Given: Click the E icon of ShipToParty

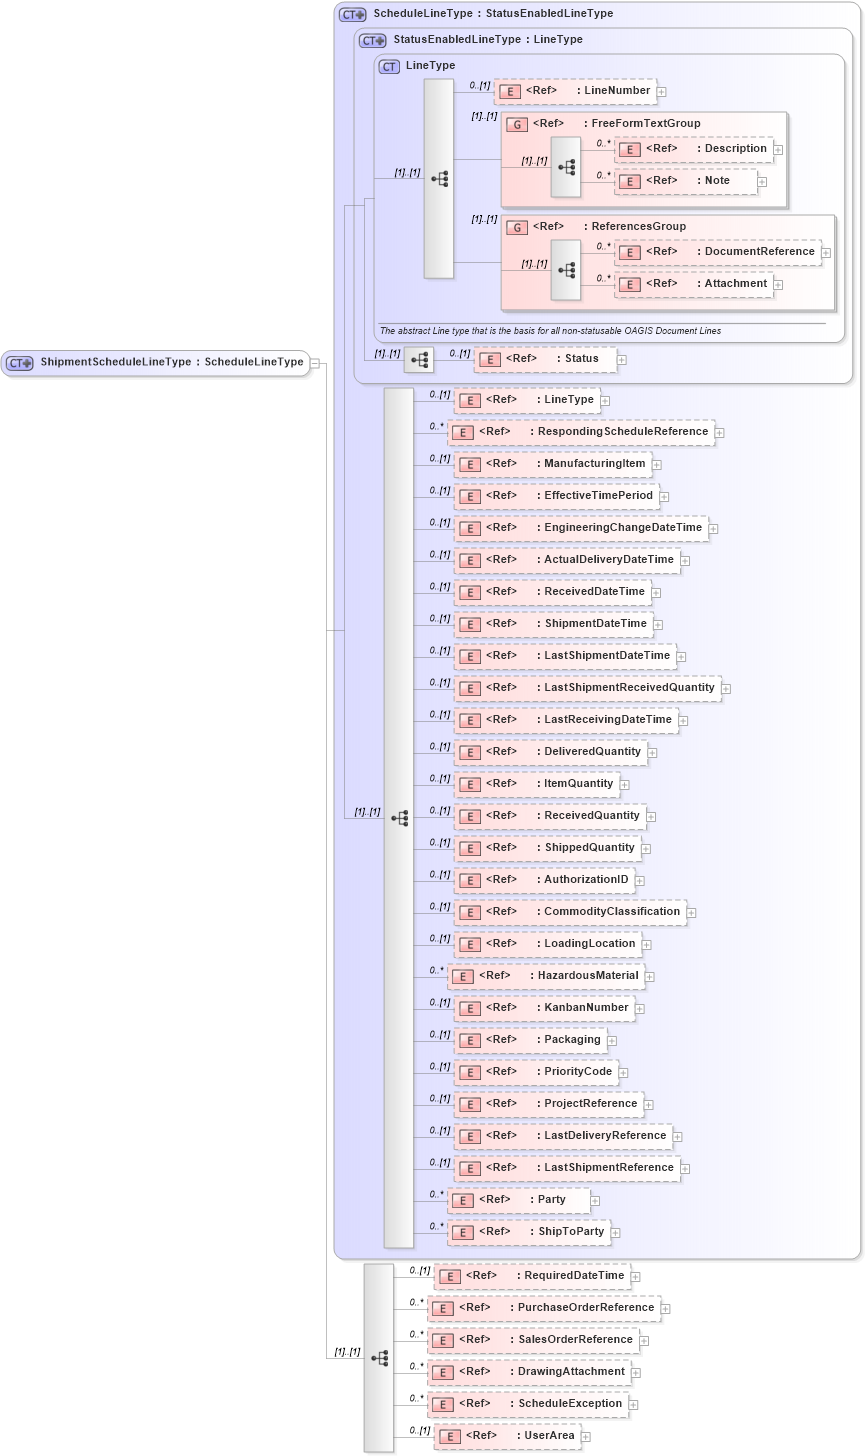Looking at the screenshot, I should (x=462, y=1232).
